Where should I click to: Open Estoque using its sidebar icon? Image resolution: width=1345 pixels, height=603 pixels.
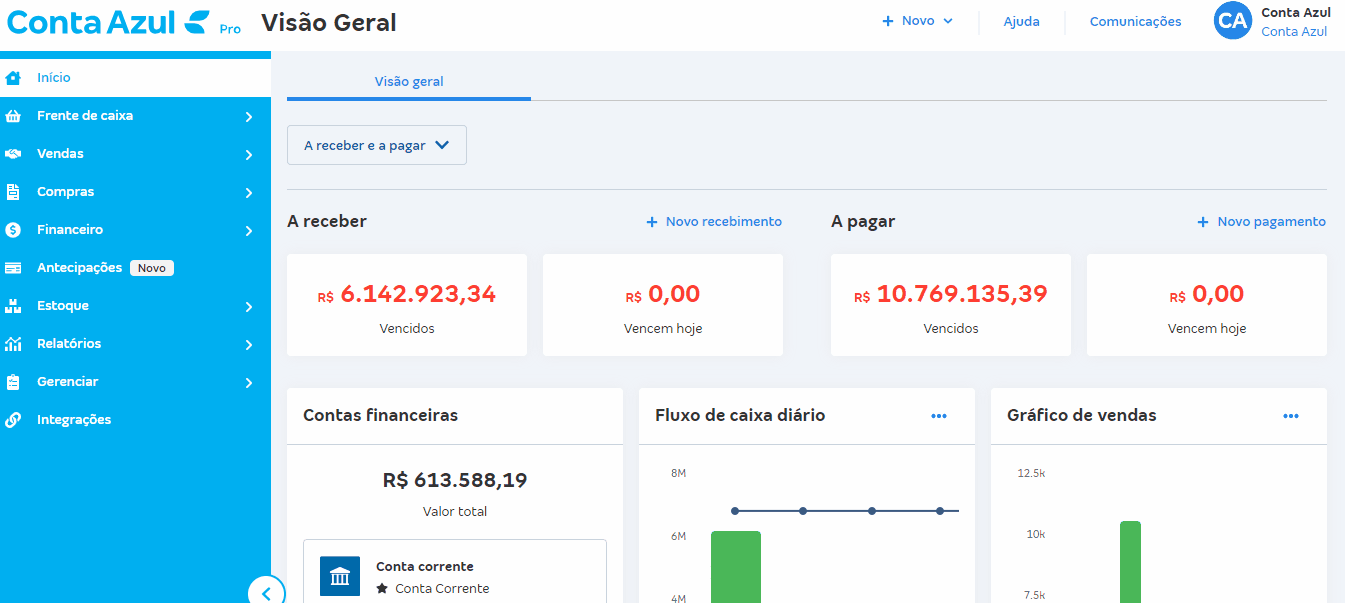(12, 305)
